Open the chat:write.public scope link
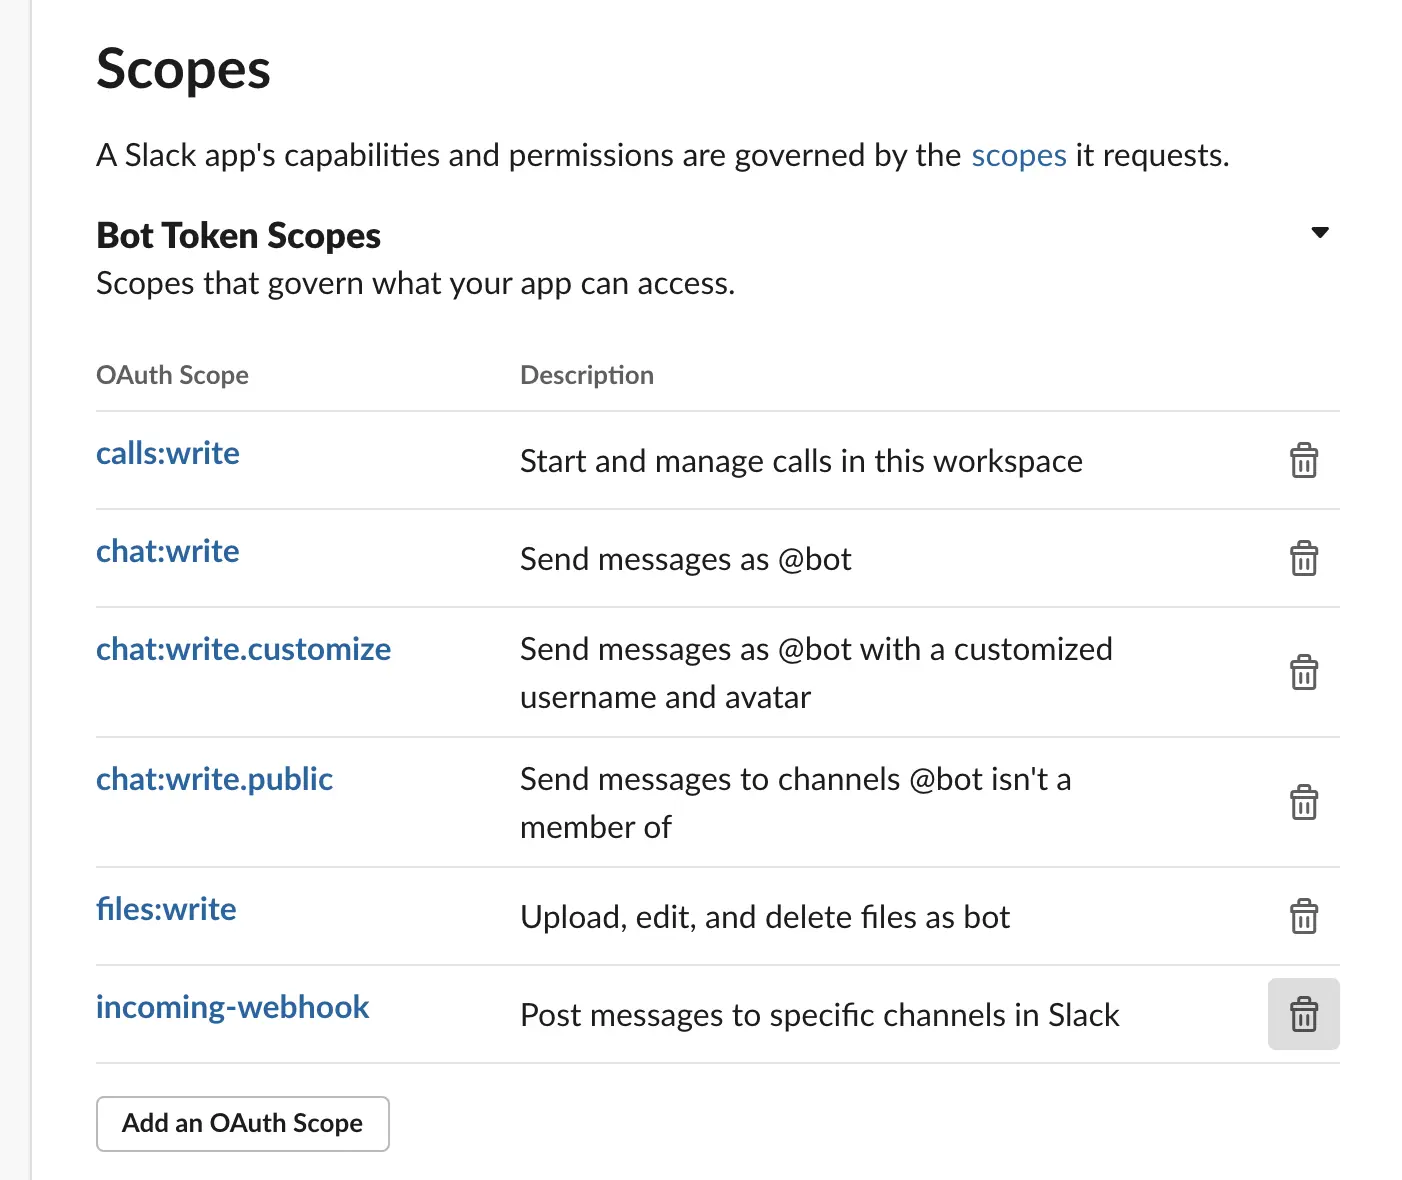Viewport: 1402px width, 1180px height. click(x=214, y=779)
